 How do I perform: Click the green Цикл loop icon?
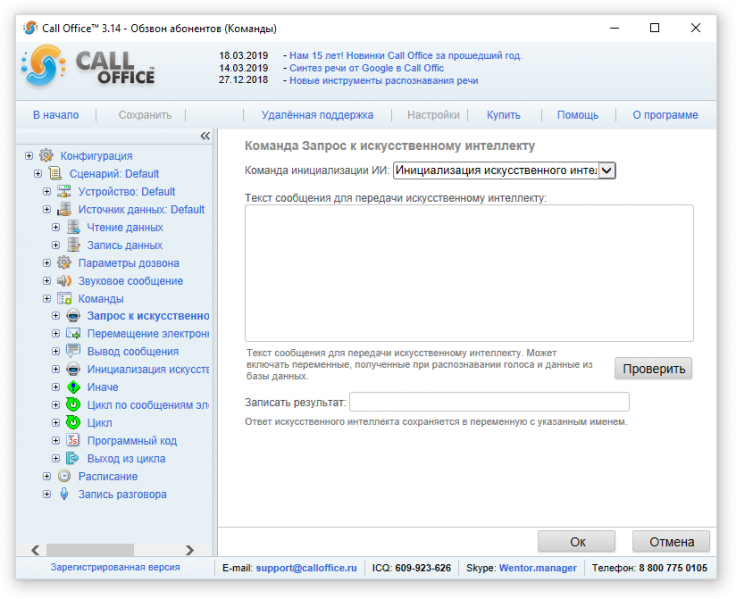(x=73, y=422)
